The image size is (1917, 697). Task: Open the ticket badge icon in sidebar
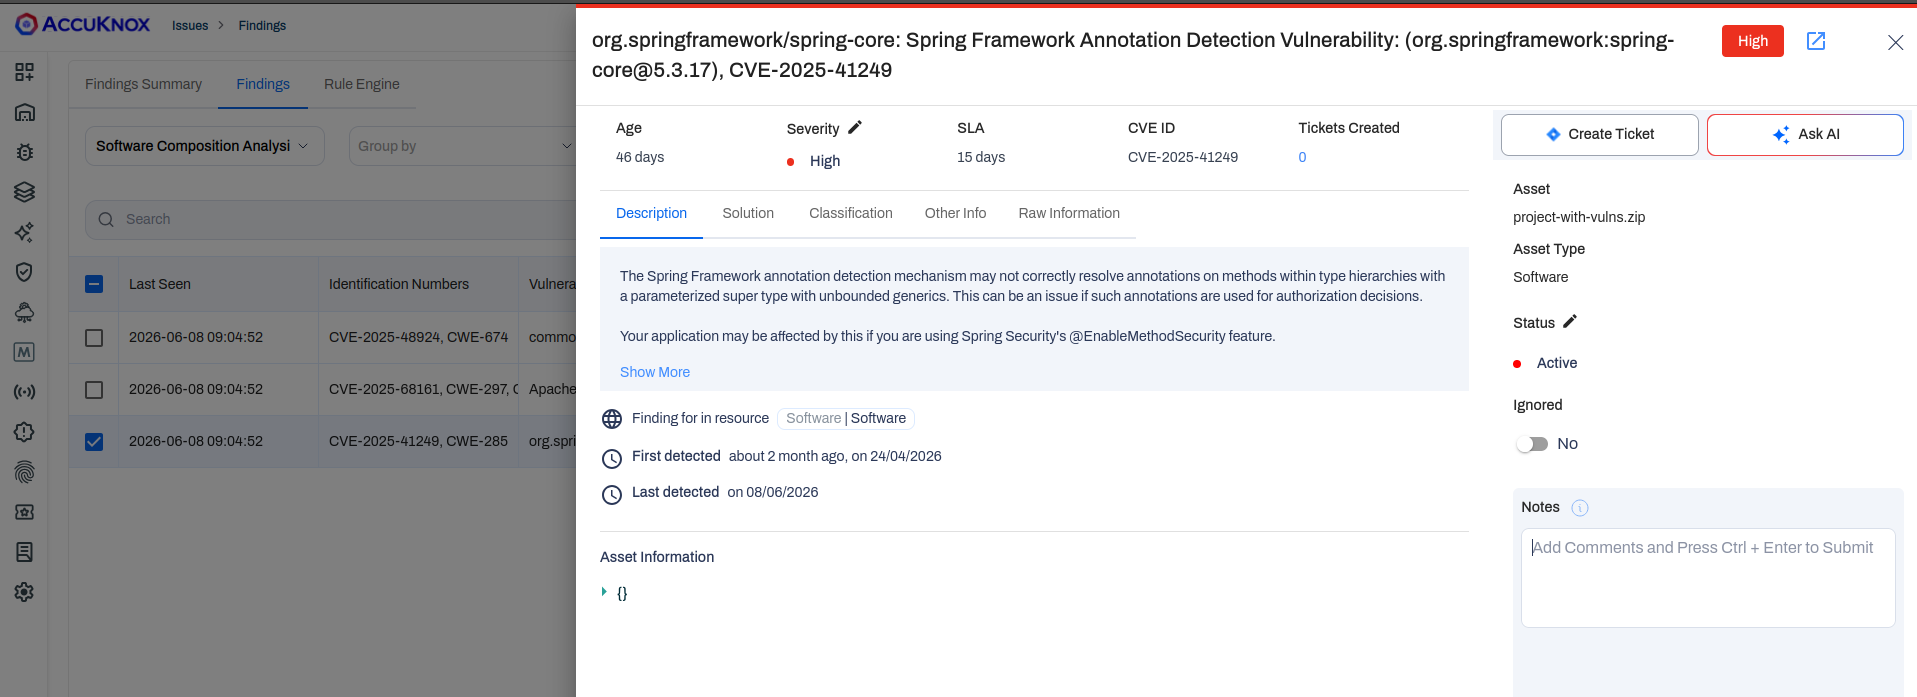pyautogui.click(x=25, y=512)
